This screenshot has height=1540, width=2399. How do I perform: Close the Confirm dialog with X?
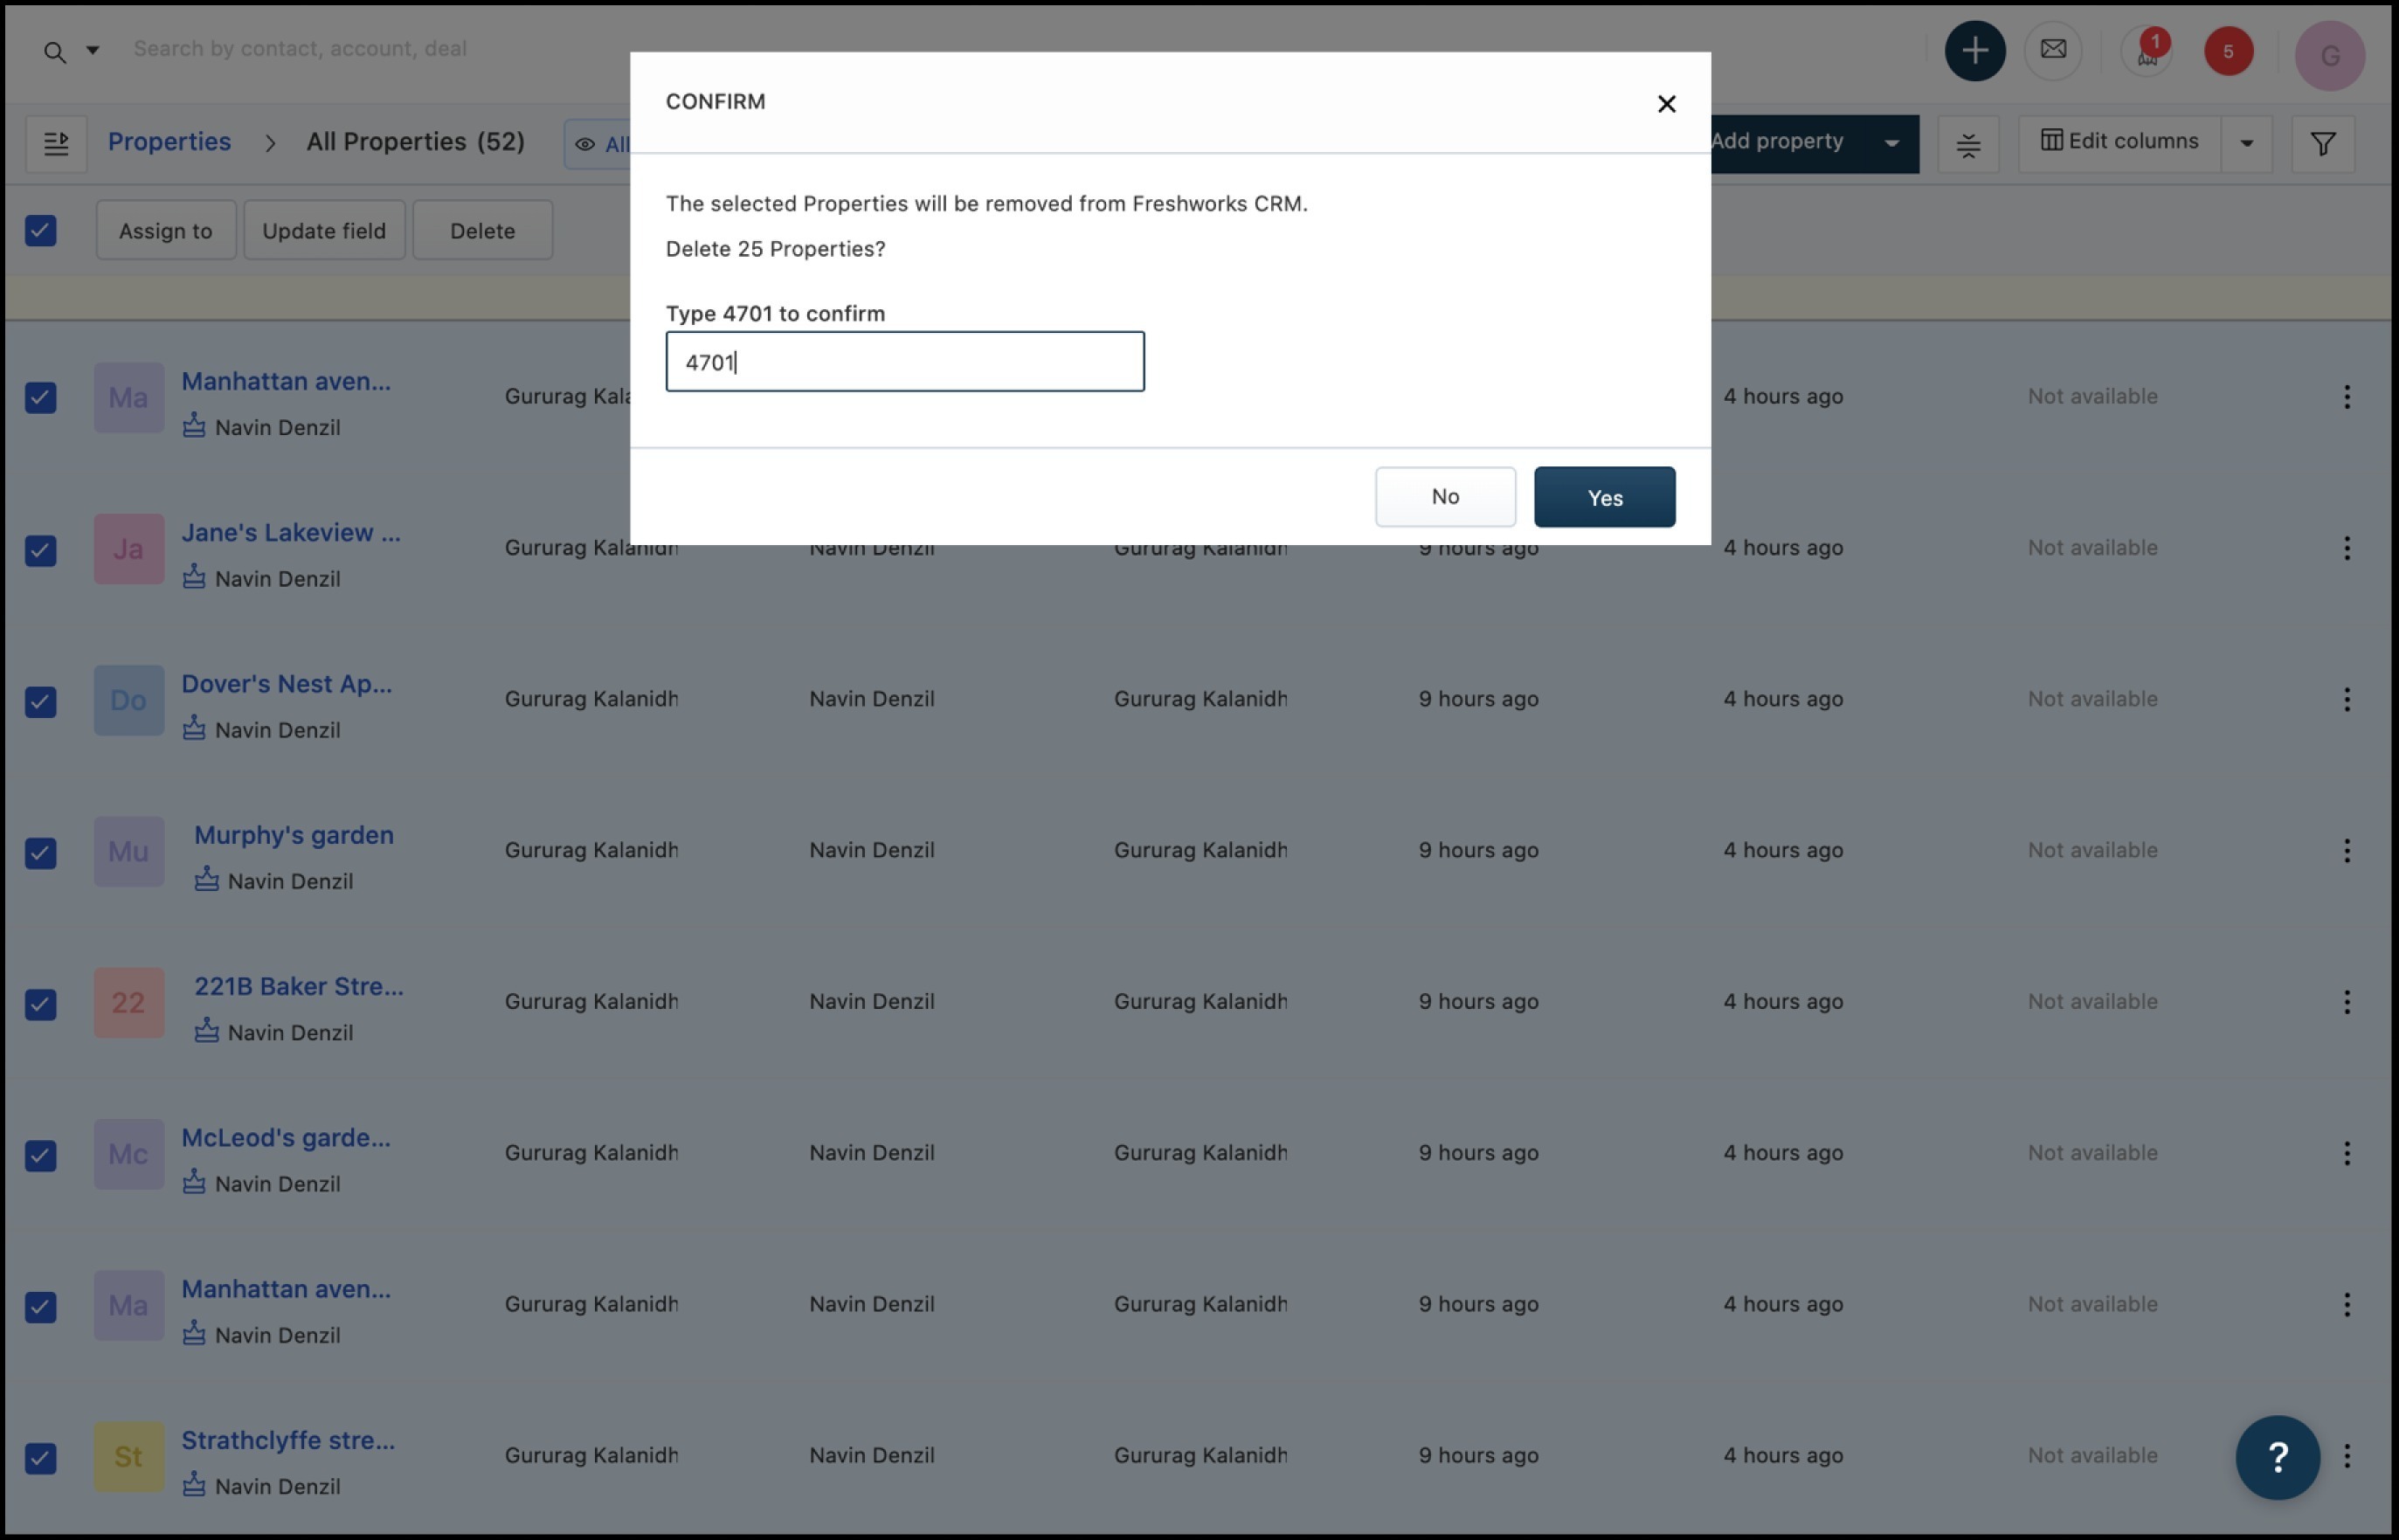pyautogui.click(x=1666, y=104)
